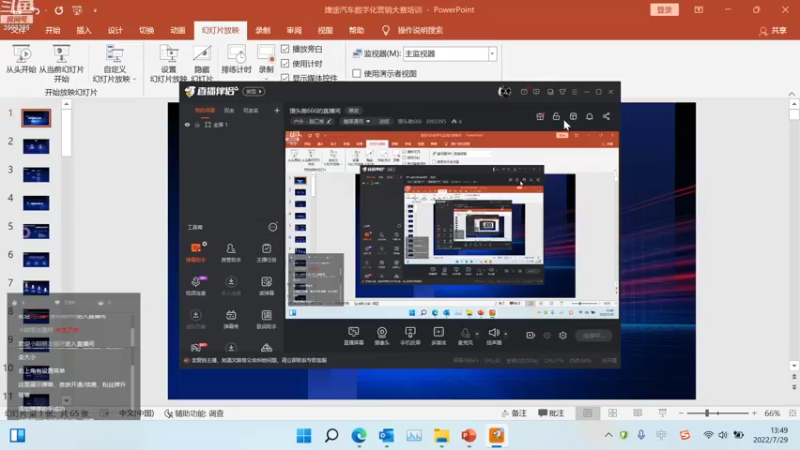Viewport: 800px width, 450px height.
Task: Mute the 麦克风 microphone in 直播伴侣
Action: (465, 336)
